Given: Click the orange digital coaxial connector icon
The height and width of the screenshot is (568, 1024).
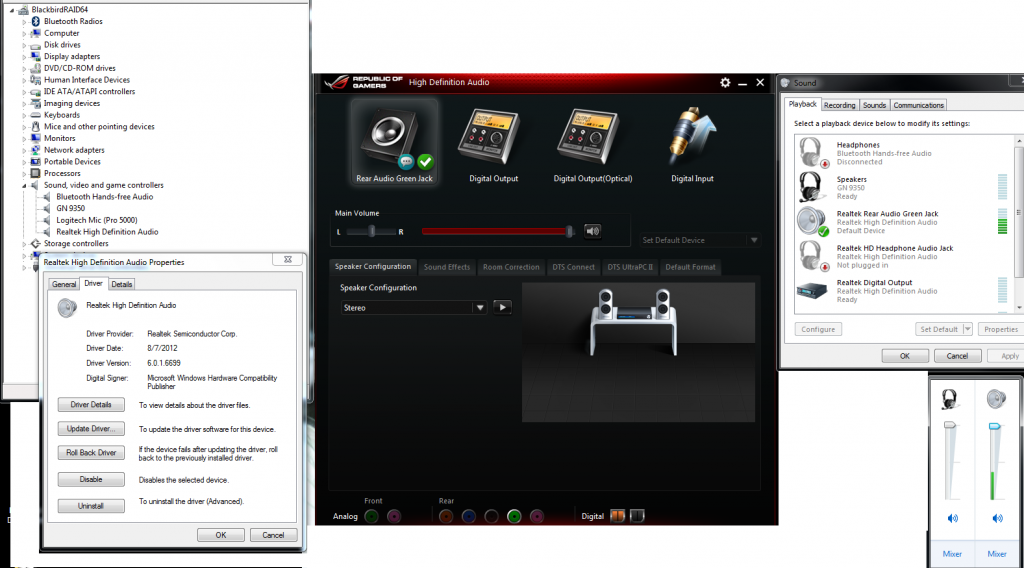Looking at the screenshot, I should (617, 516).
